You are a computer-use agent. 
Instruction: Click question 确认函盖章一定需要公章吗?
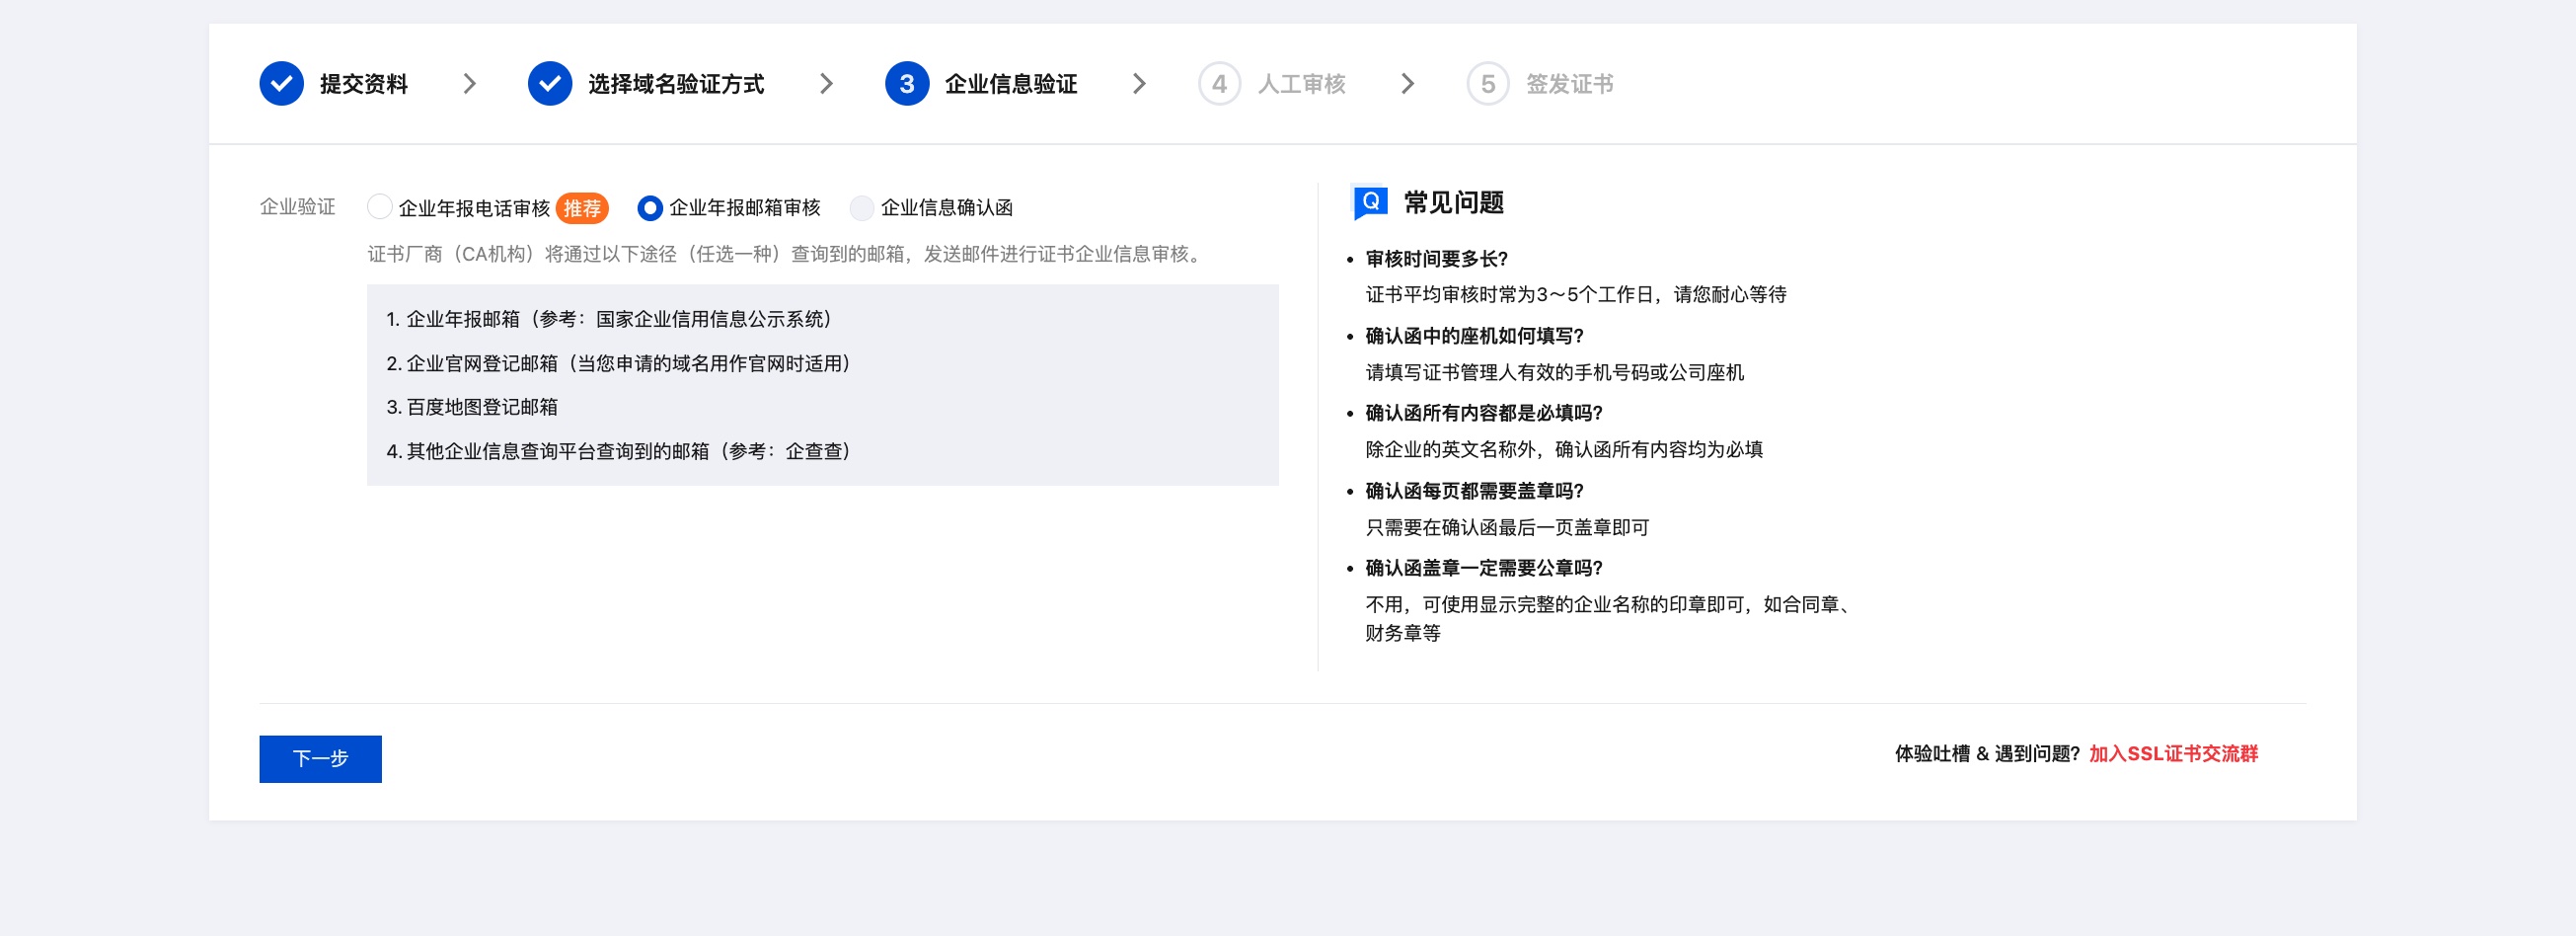tap(1484, 568)
